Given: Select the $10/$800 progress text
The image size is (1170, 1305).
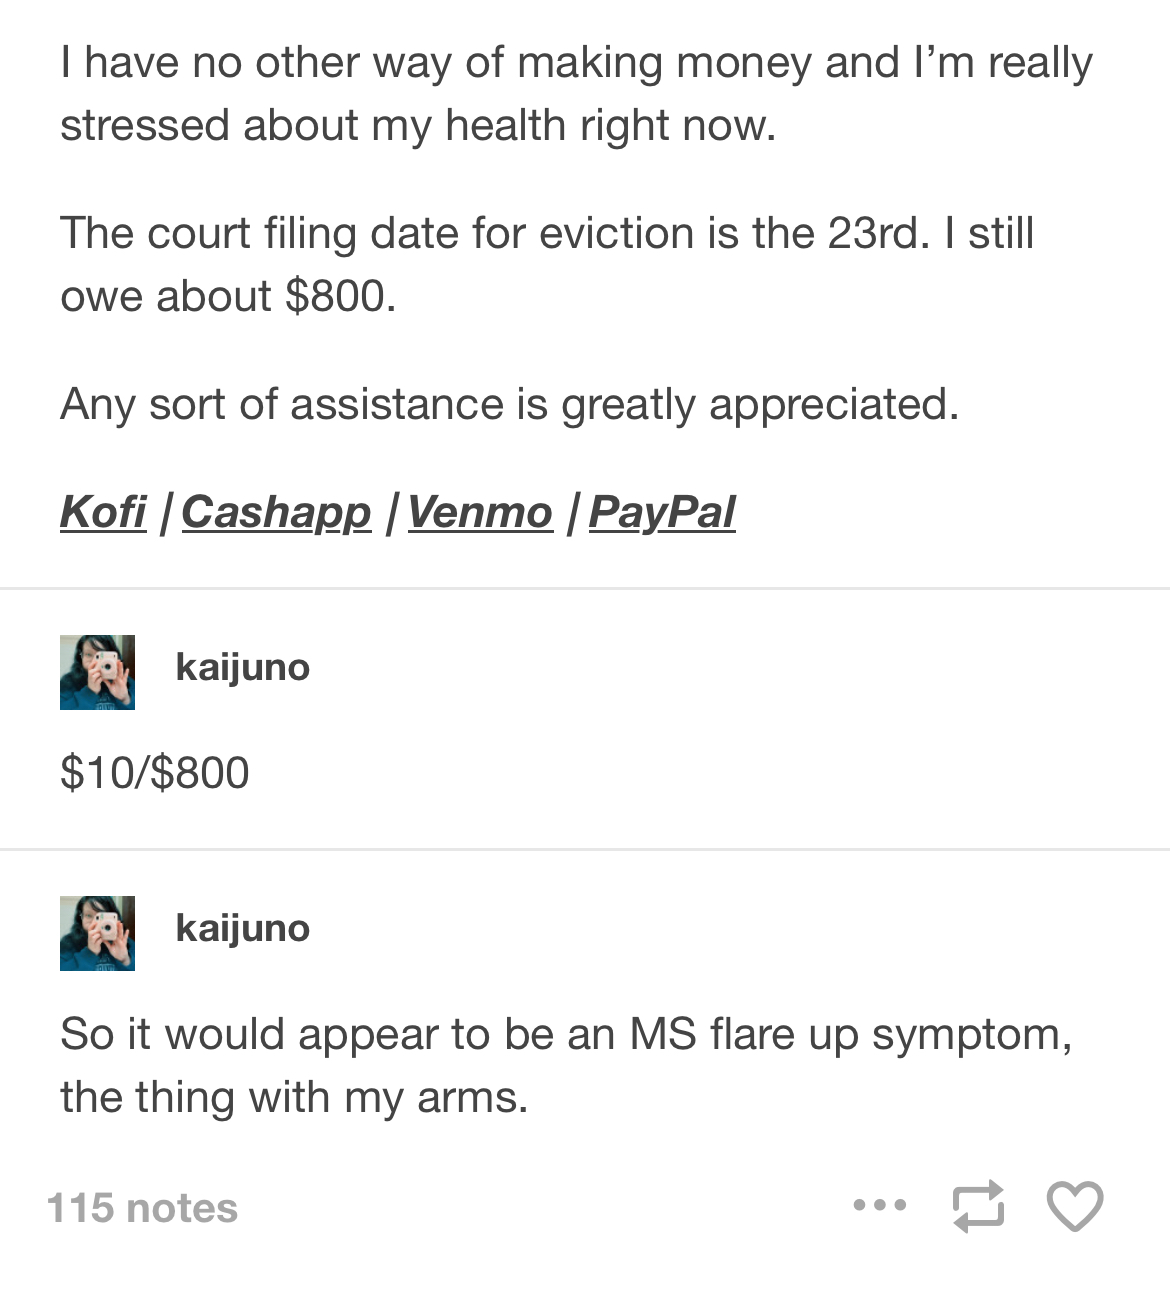Looking at the screenshot, I should point(155,773).
